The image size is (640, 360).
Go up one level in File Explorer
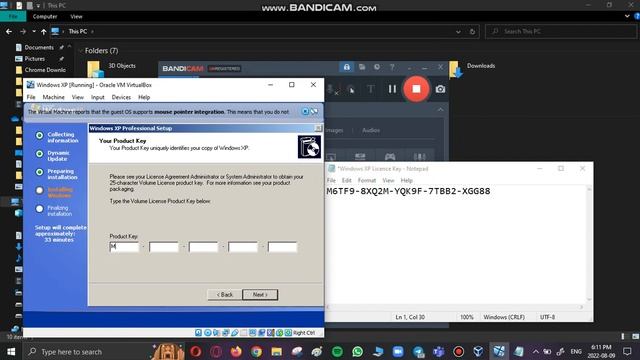tap(44, 31)
